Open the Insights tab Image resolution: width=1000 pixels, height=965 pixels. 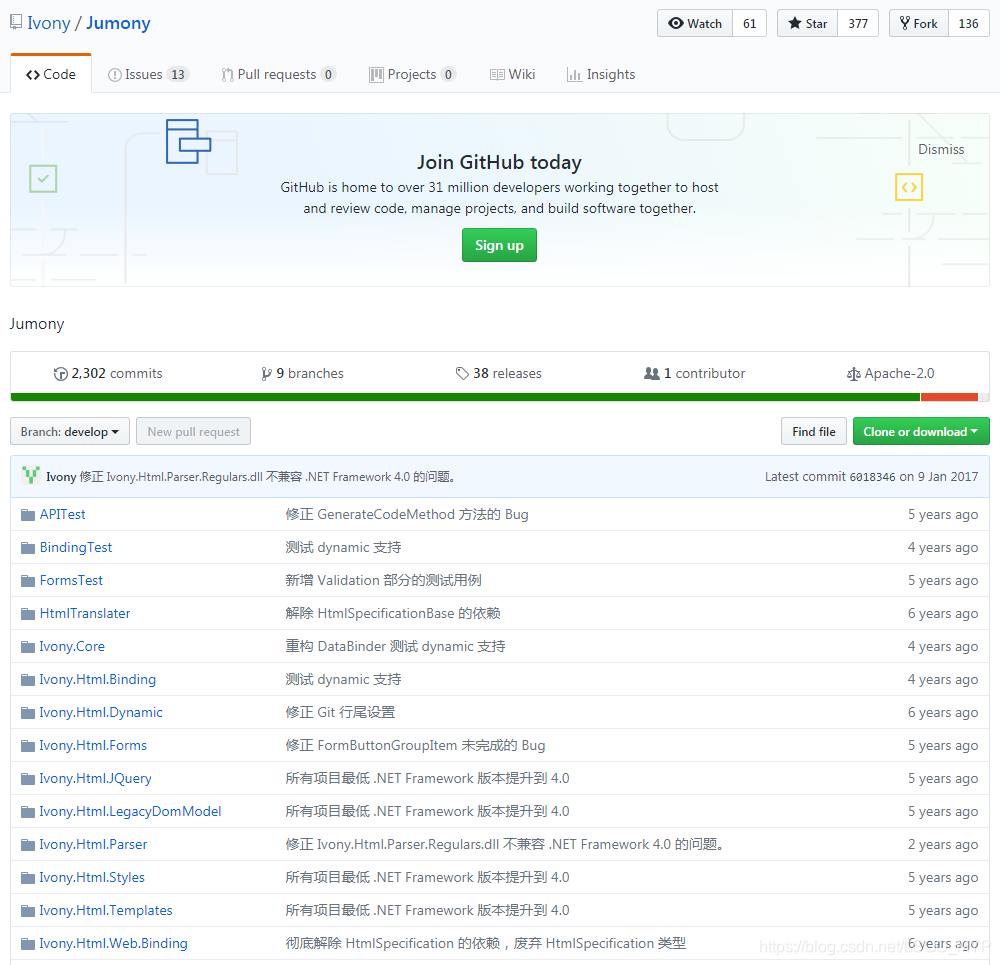coord(601,75)
